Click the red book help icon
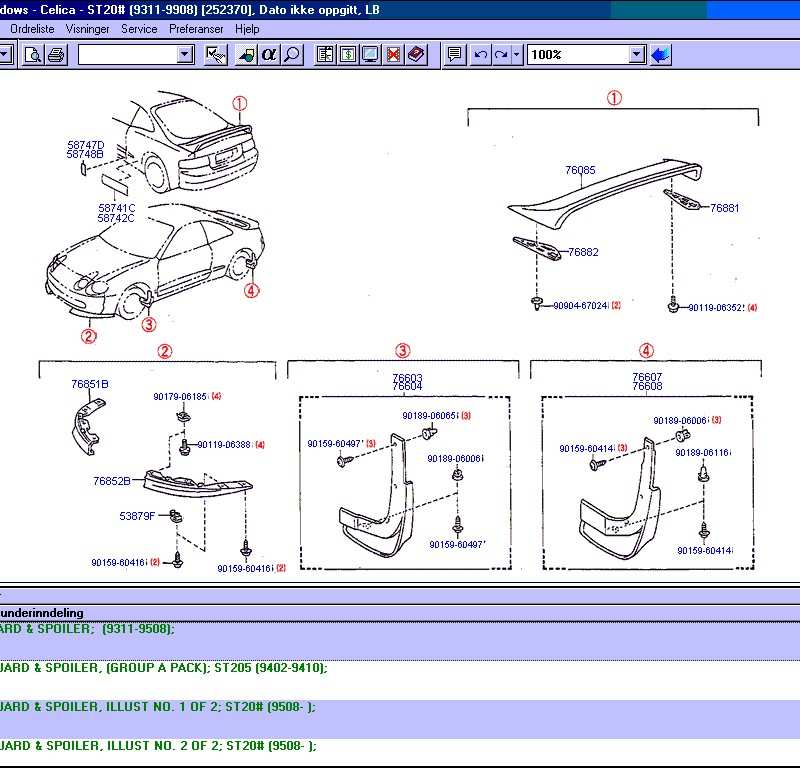Screen dimensions: 800x768 (x=416, y=55)
